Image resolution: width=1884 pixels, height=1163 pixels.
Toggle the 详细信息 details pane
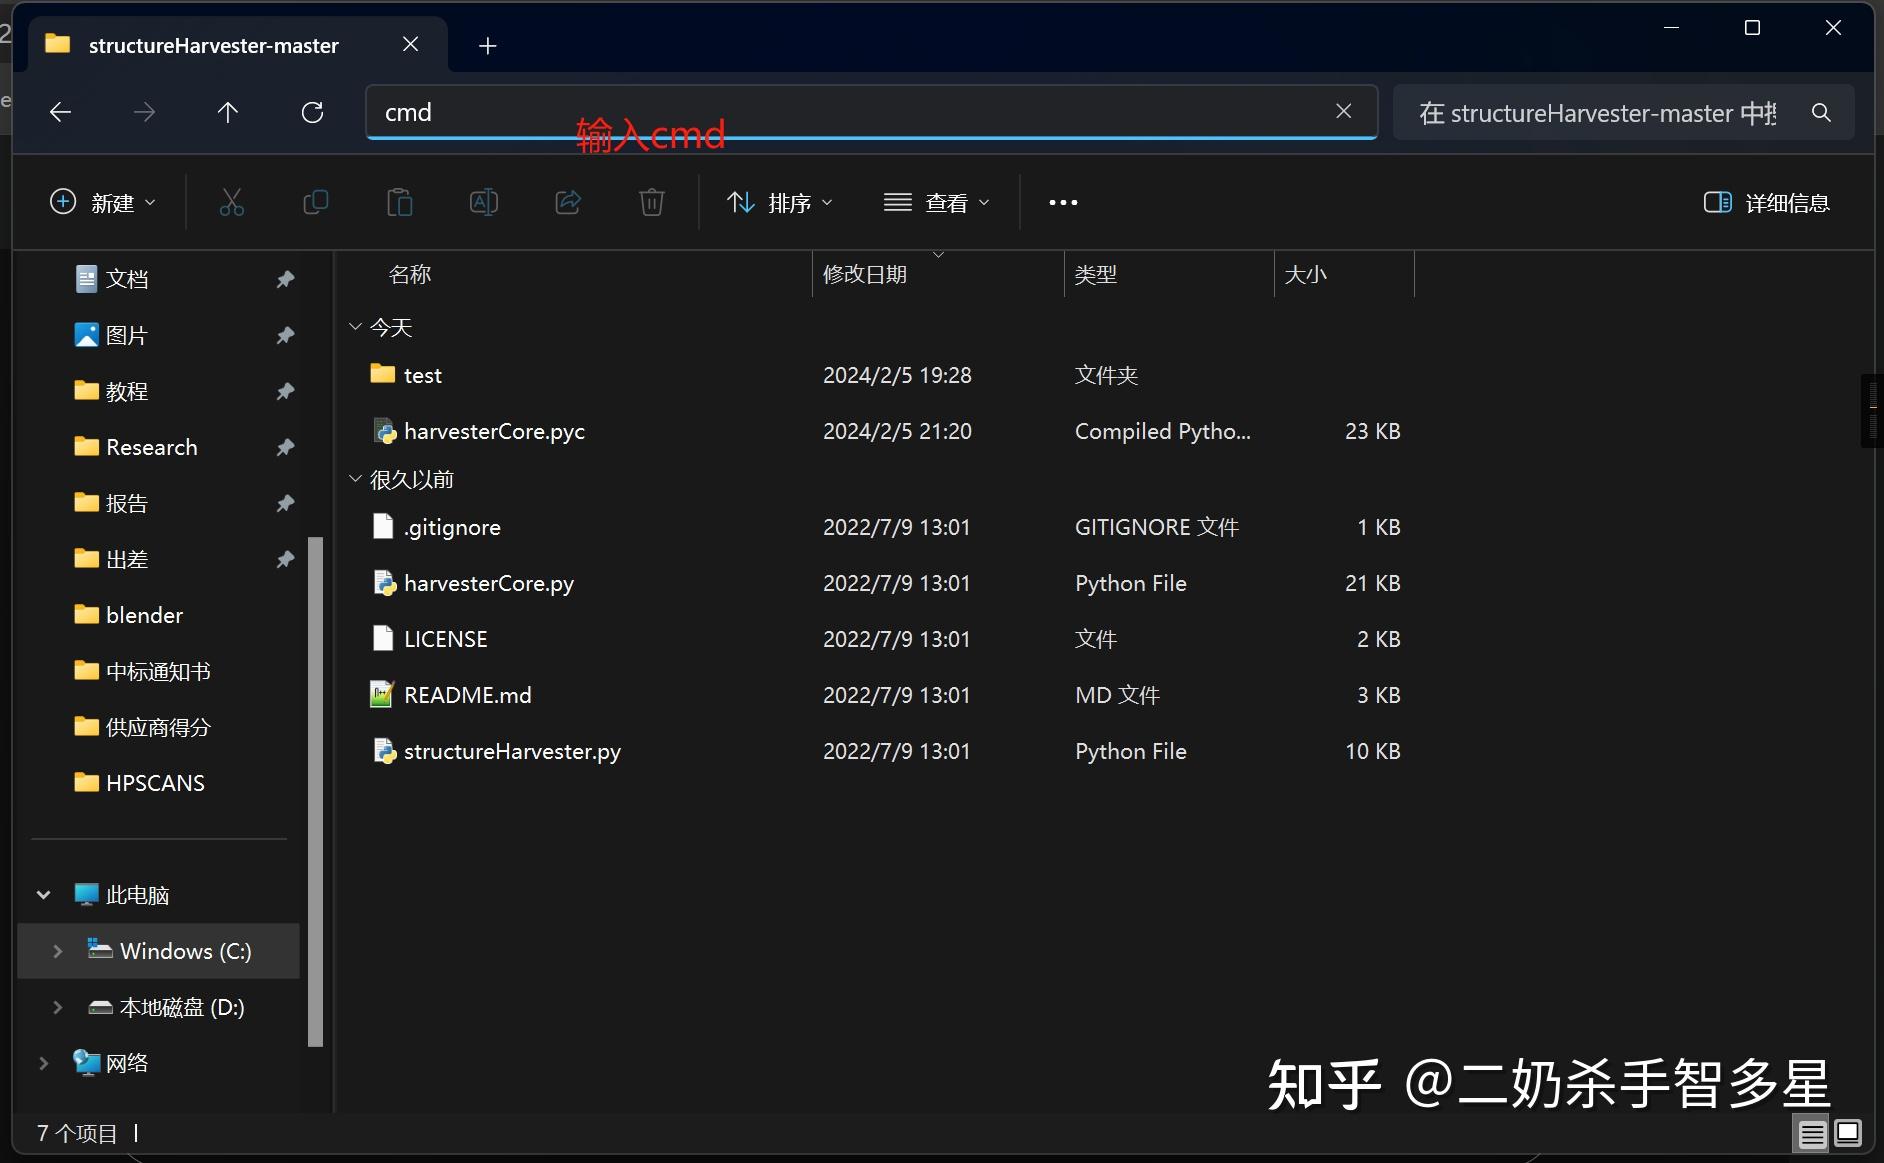[1765, 202]
